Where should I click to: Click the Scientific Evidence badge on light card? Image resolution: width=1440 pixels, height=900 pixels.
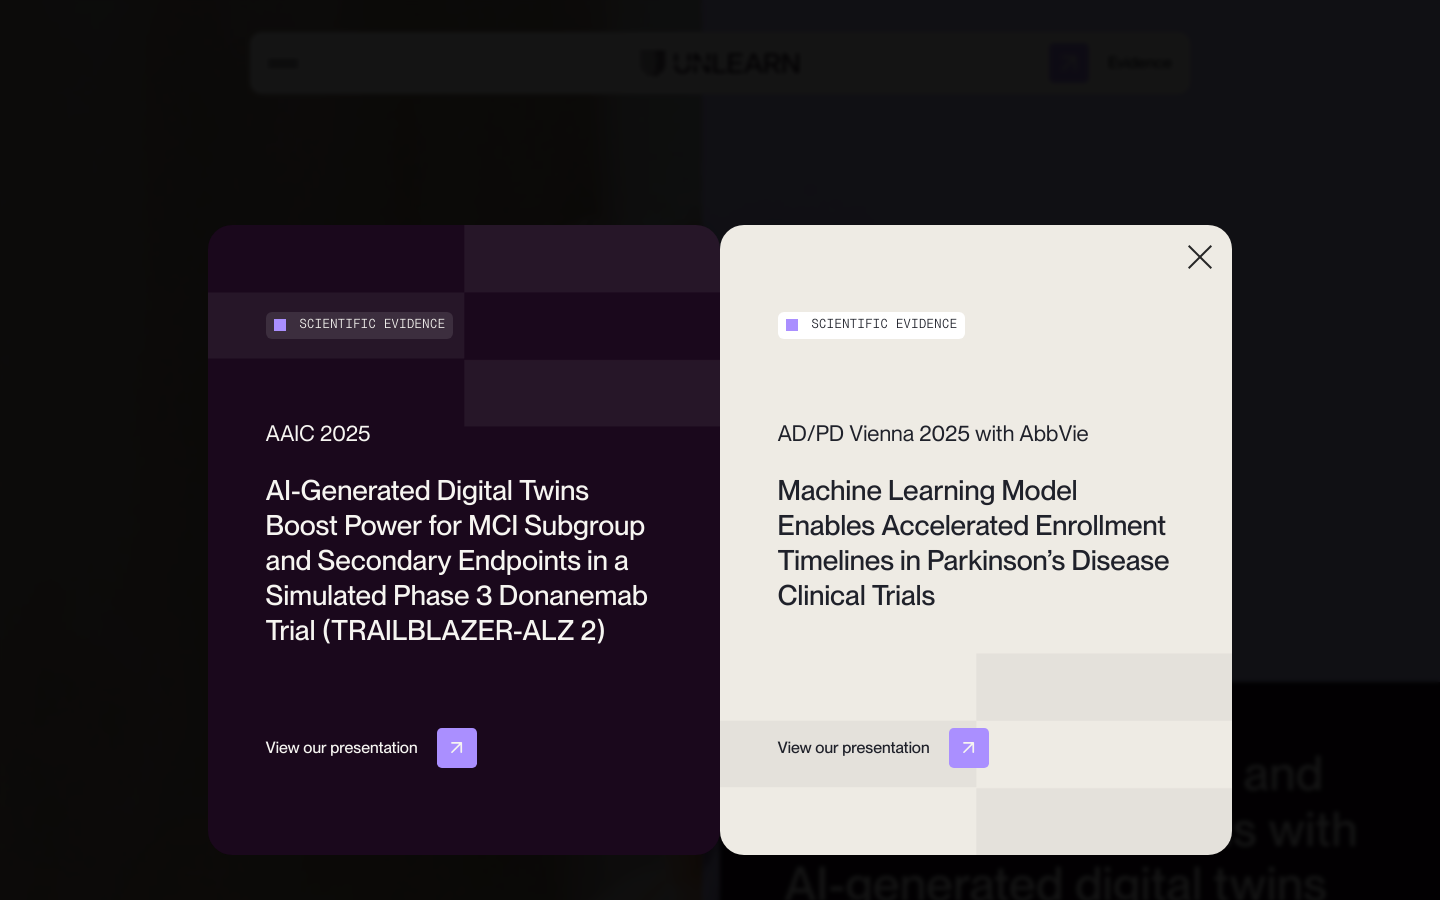click(x=871, y=325)
